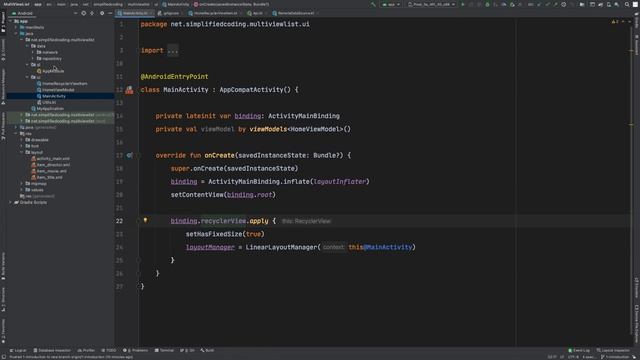Switch to the Api.kt editor tab
640x360 pixels.
tap(257, 13)
